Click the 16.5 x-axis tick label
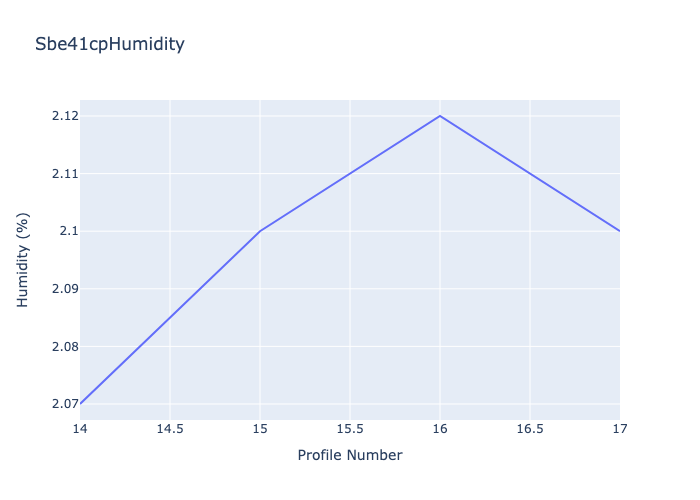 click(530, 429)
